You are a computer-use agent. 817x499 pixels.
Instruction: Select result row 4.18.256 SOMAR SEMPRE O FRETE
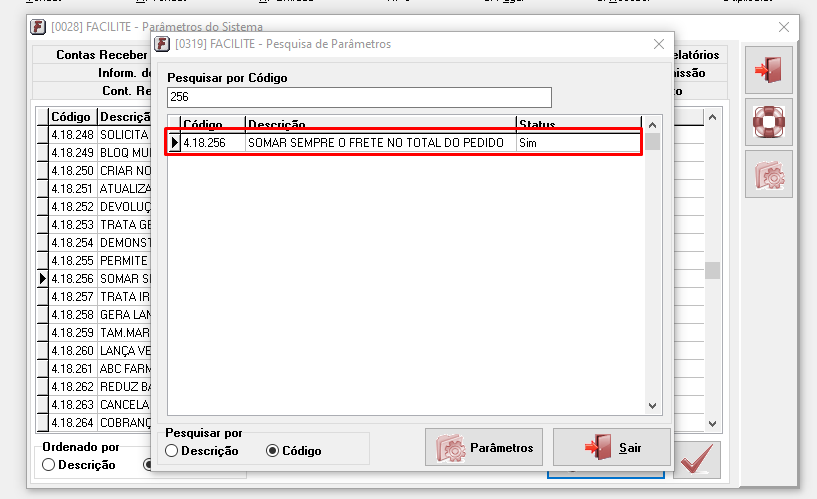(x=404, y=143)
